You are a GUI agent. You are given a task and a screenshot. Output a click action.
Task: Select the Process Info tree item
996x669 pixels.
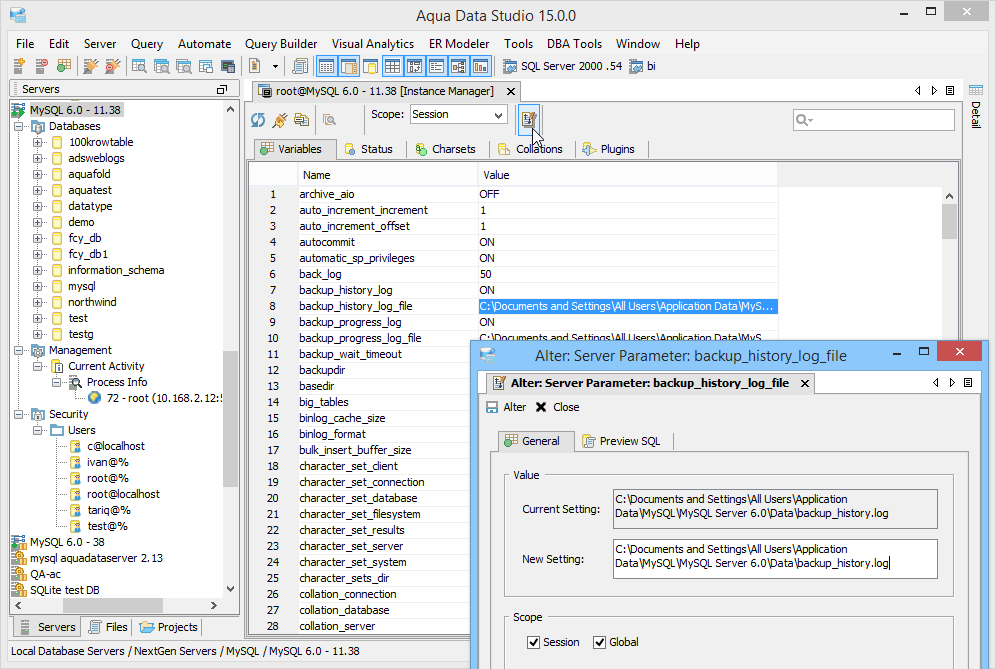pyautogui.click(x=117, y=382)
